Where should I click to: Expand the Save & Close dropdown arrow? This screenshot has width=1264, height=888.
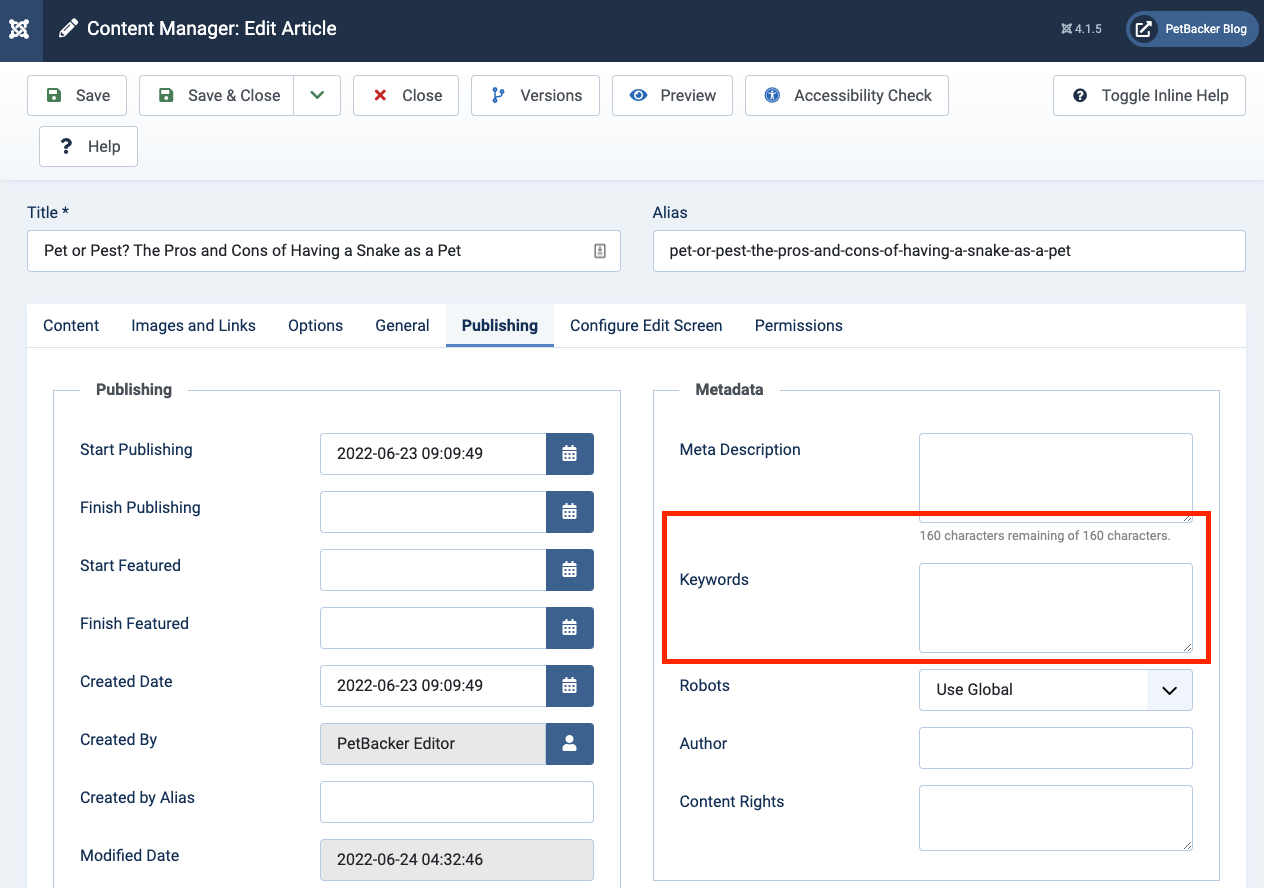coord(317,95)
